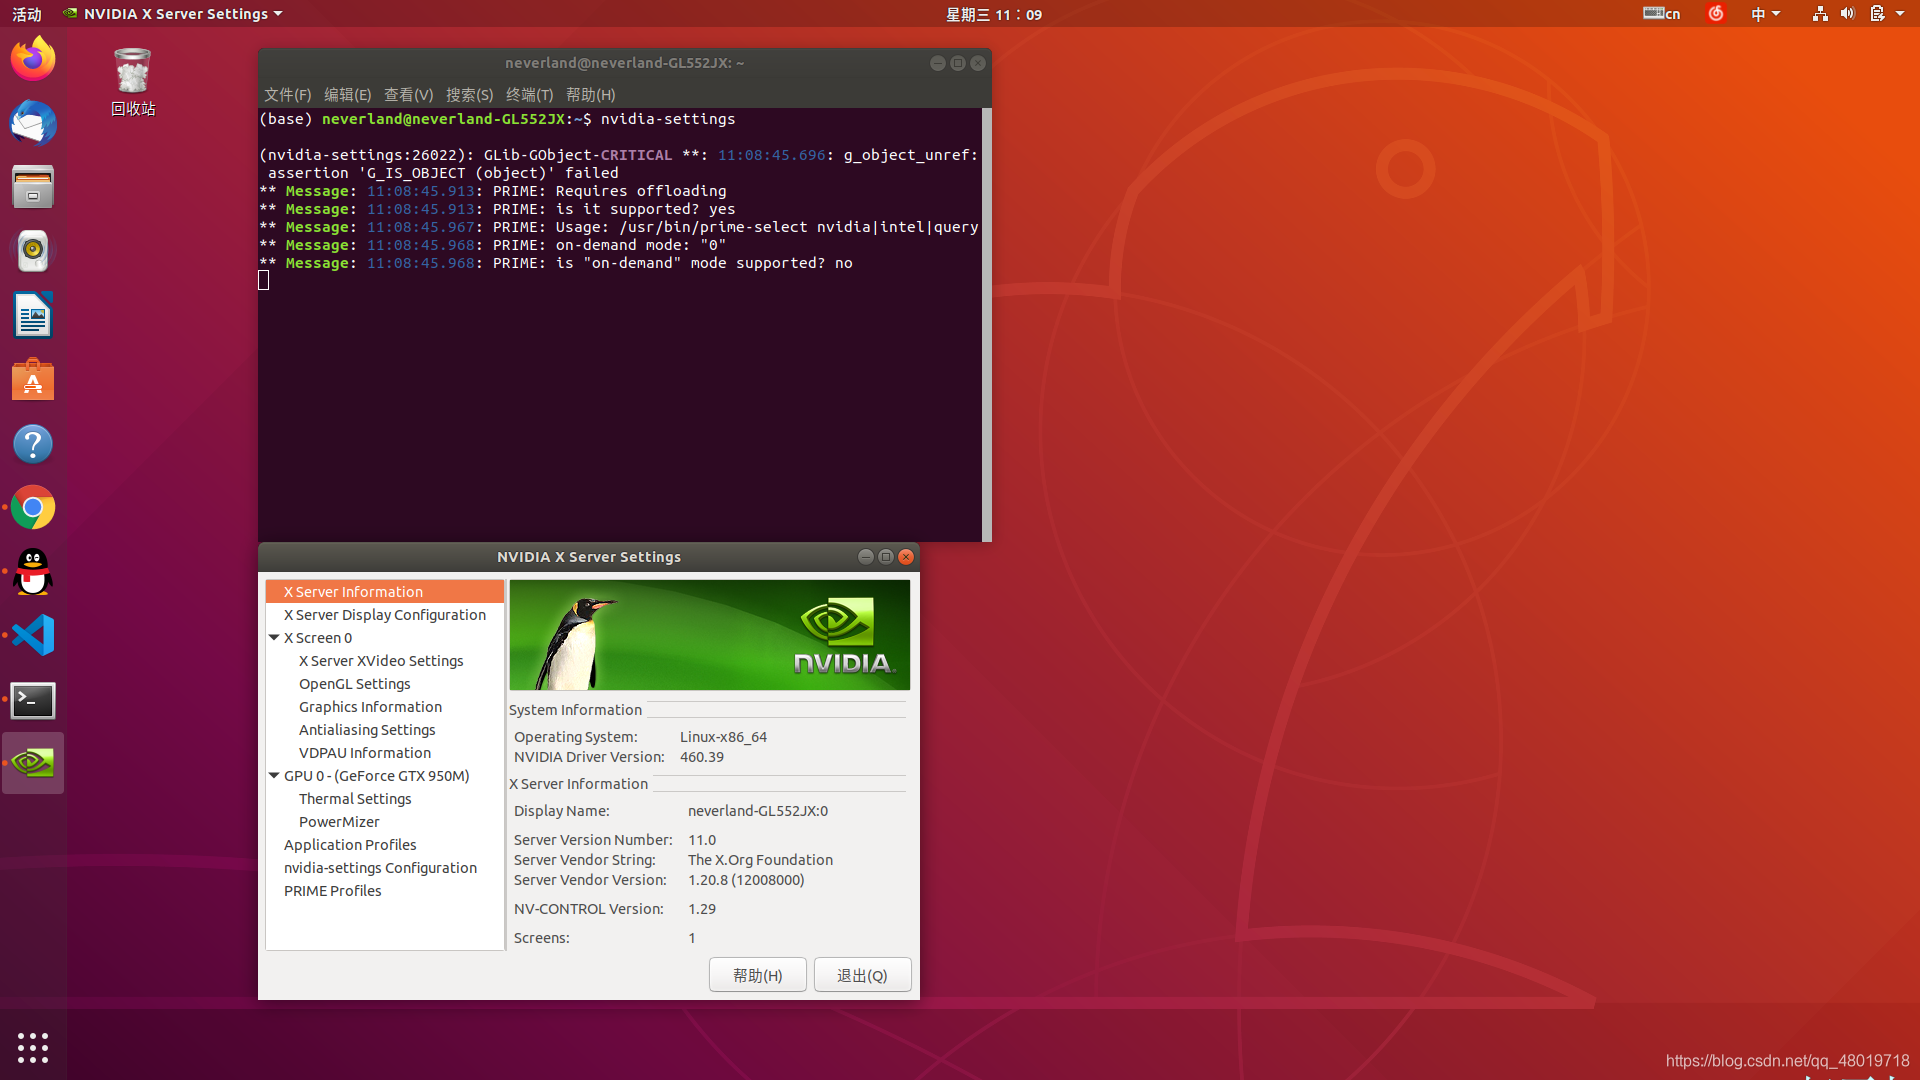Click 帮助 button in NVIDIA settings dialog

(760, 975)
